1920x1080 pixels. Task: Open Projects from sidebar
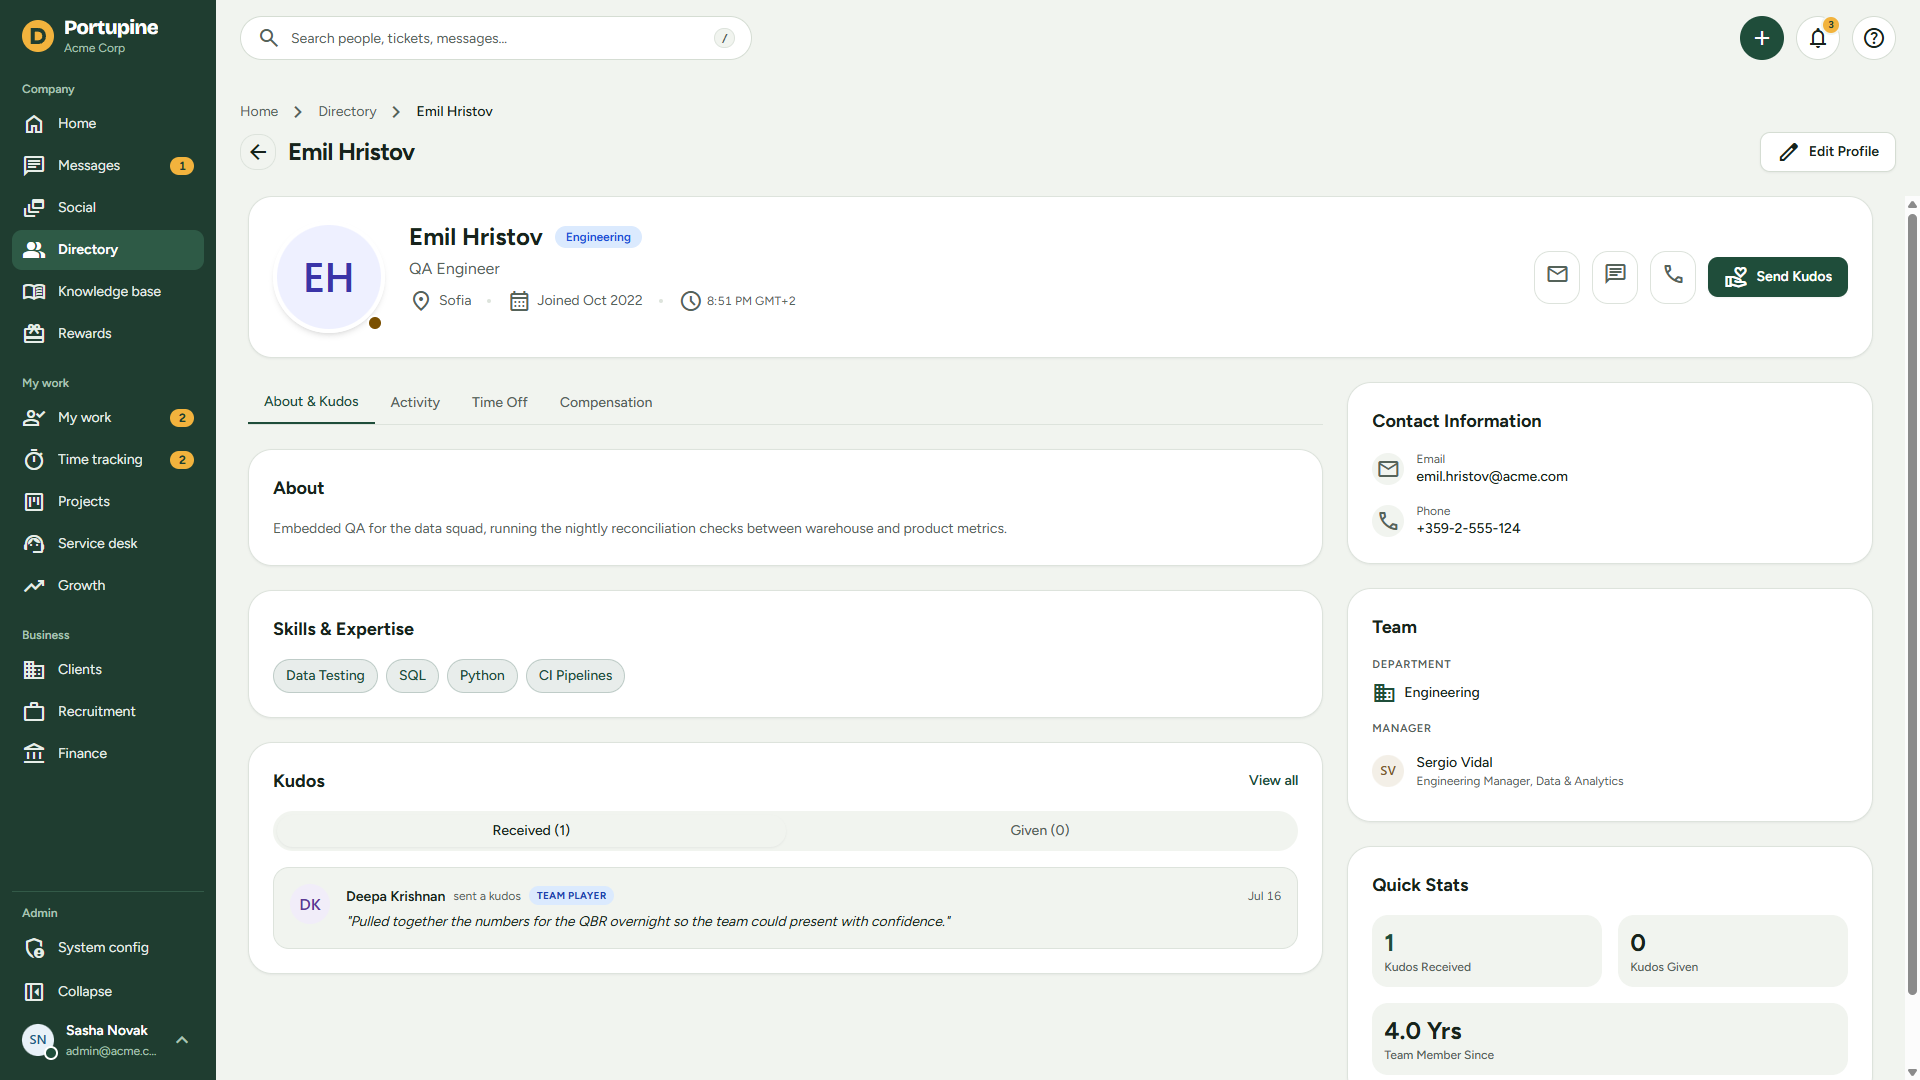108,502
